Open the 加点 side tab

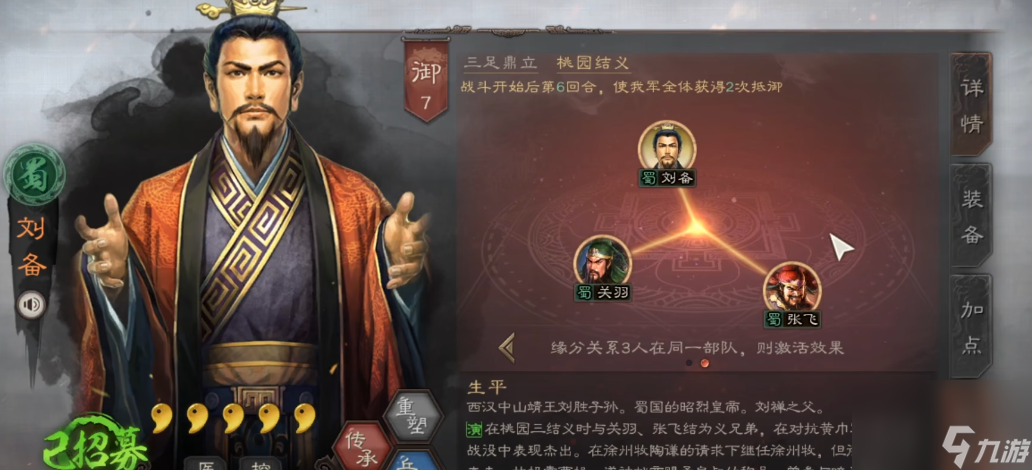(x=971, y=327)
